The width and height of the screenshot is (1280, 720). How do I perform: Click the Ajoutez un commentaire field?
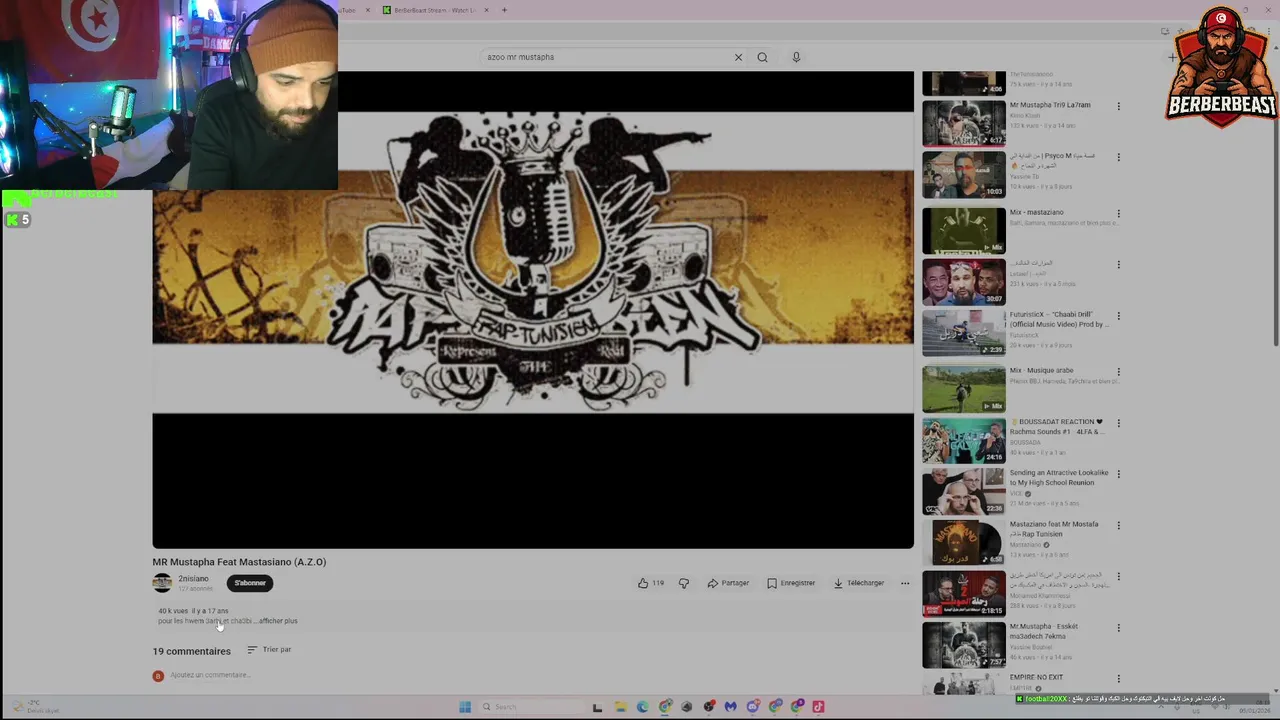pos(210,675)
